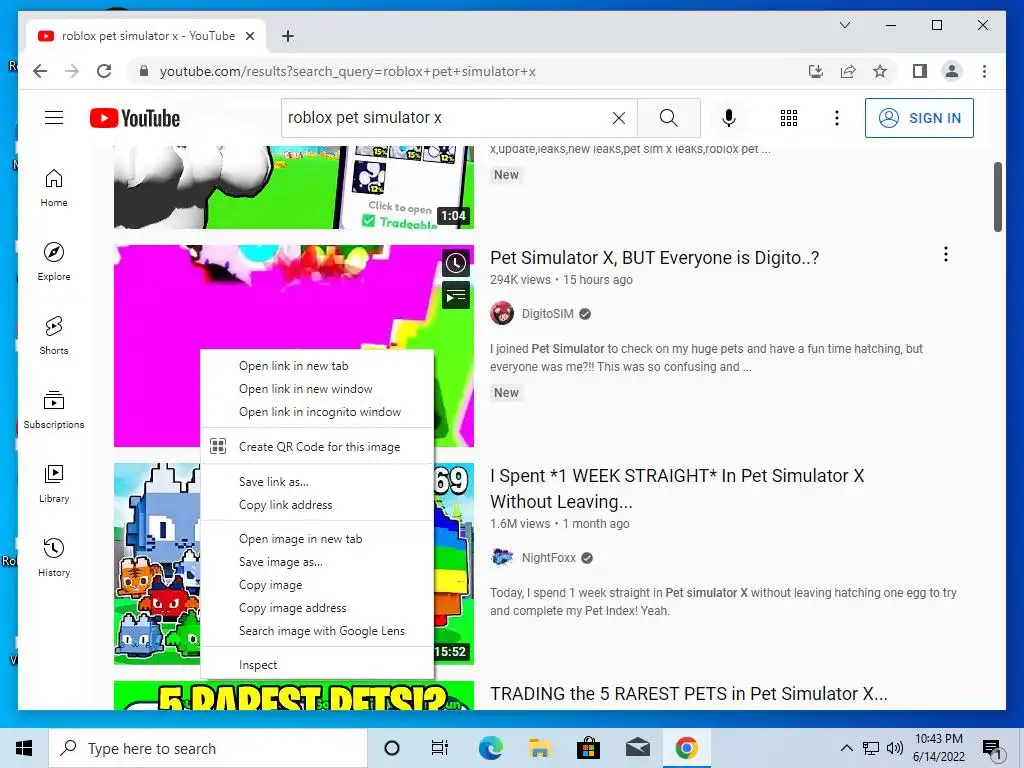Click the 1:04 video thumbnail

(x=294, y=187)
